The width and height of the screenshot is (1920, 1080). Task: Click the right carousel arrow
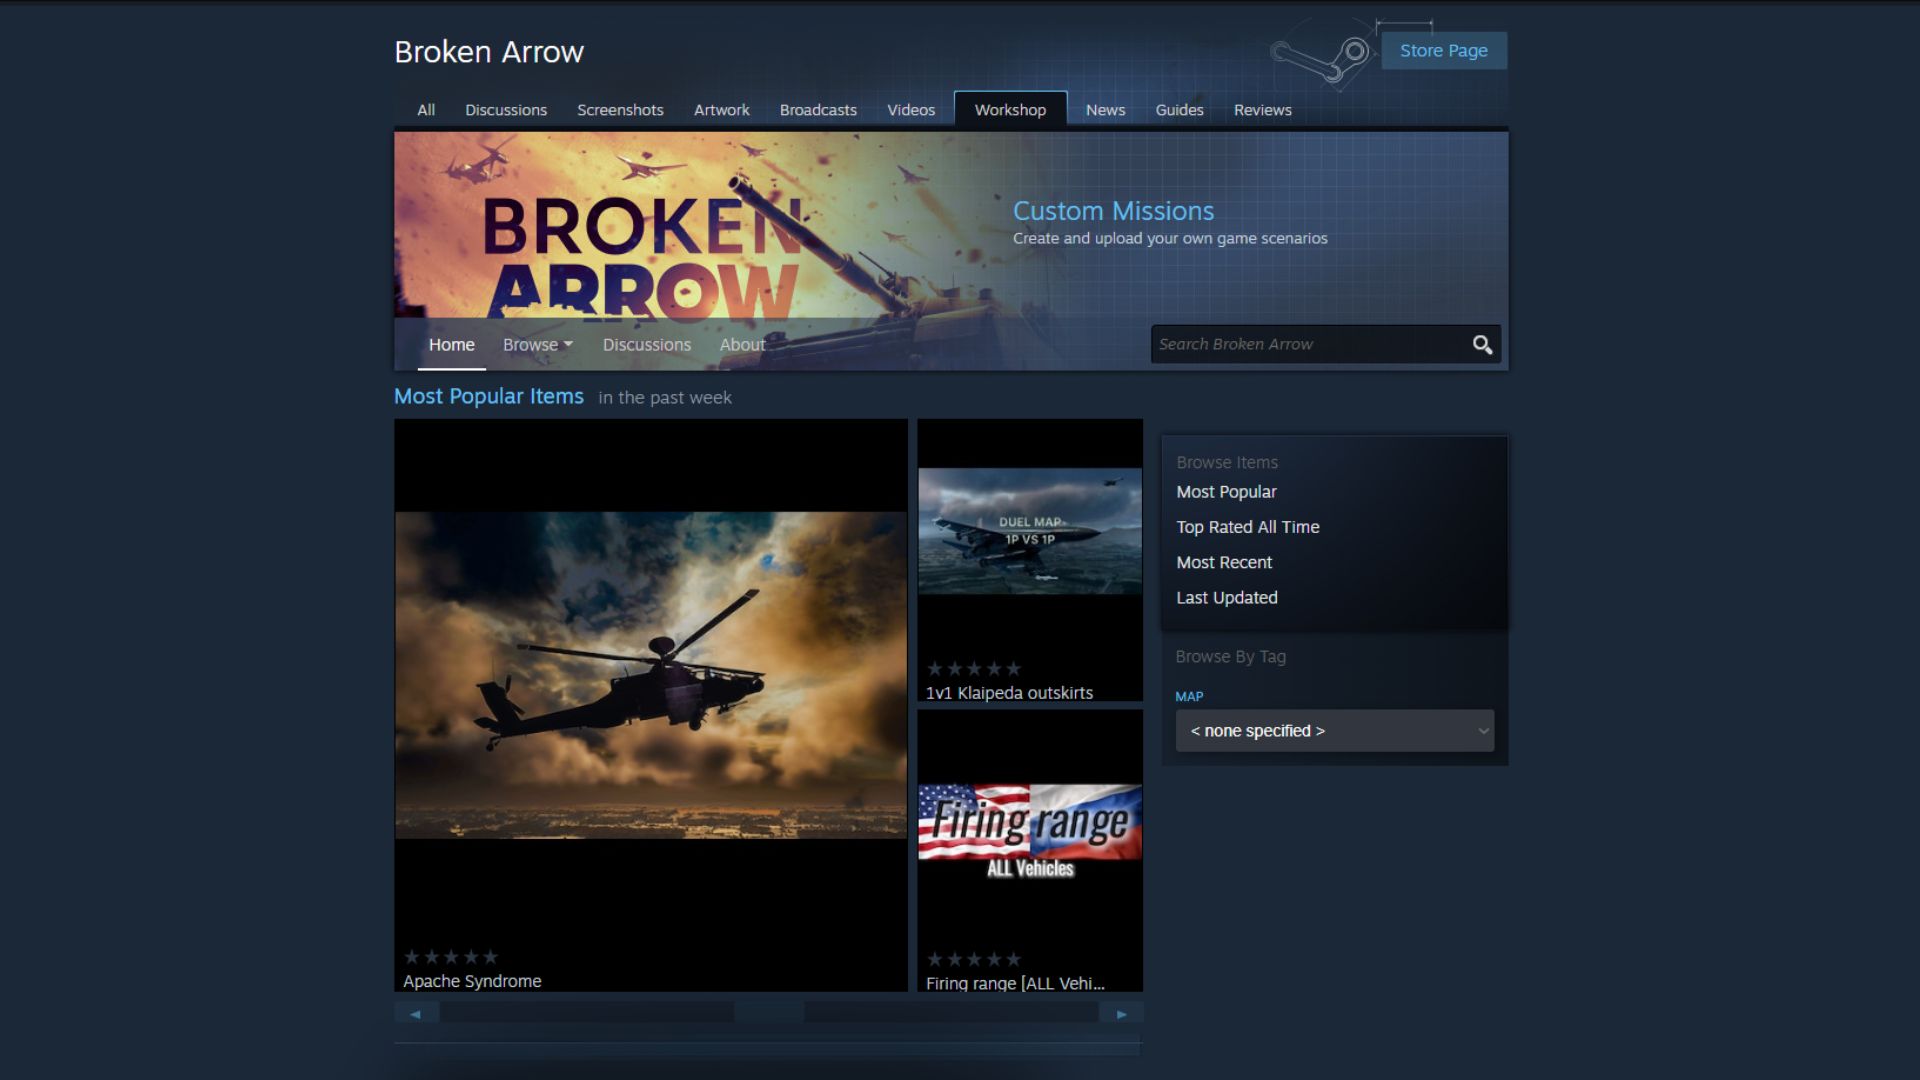[x=1121, y=1013]
